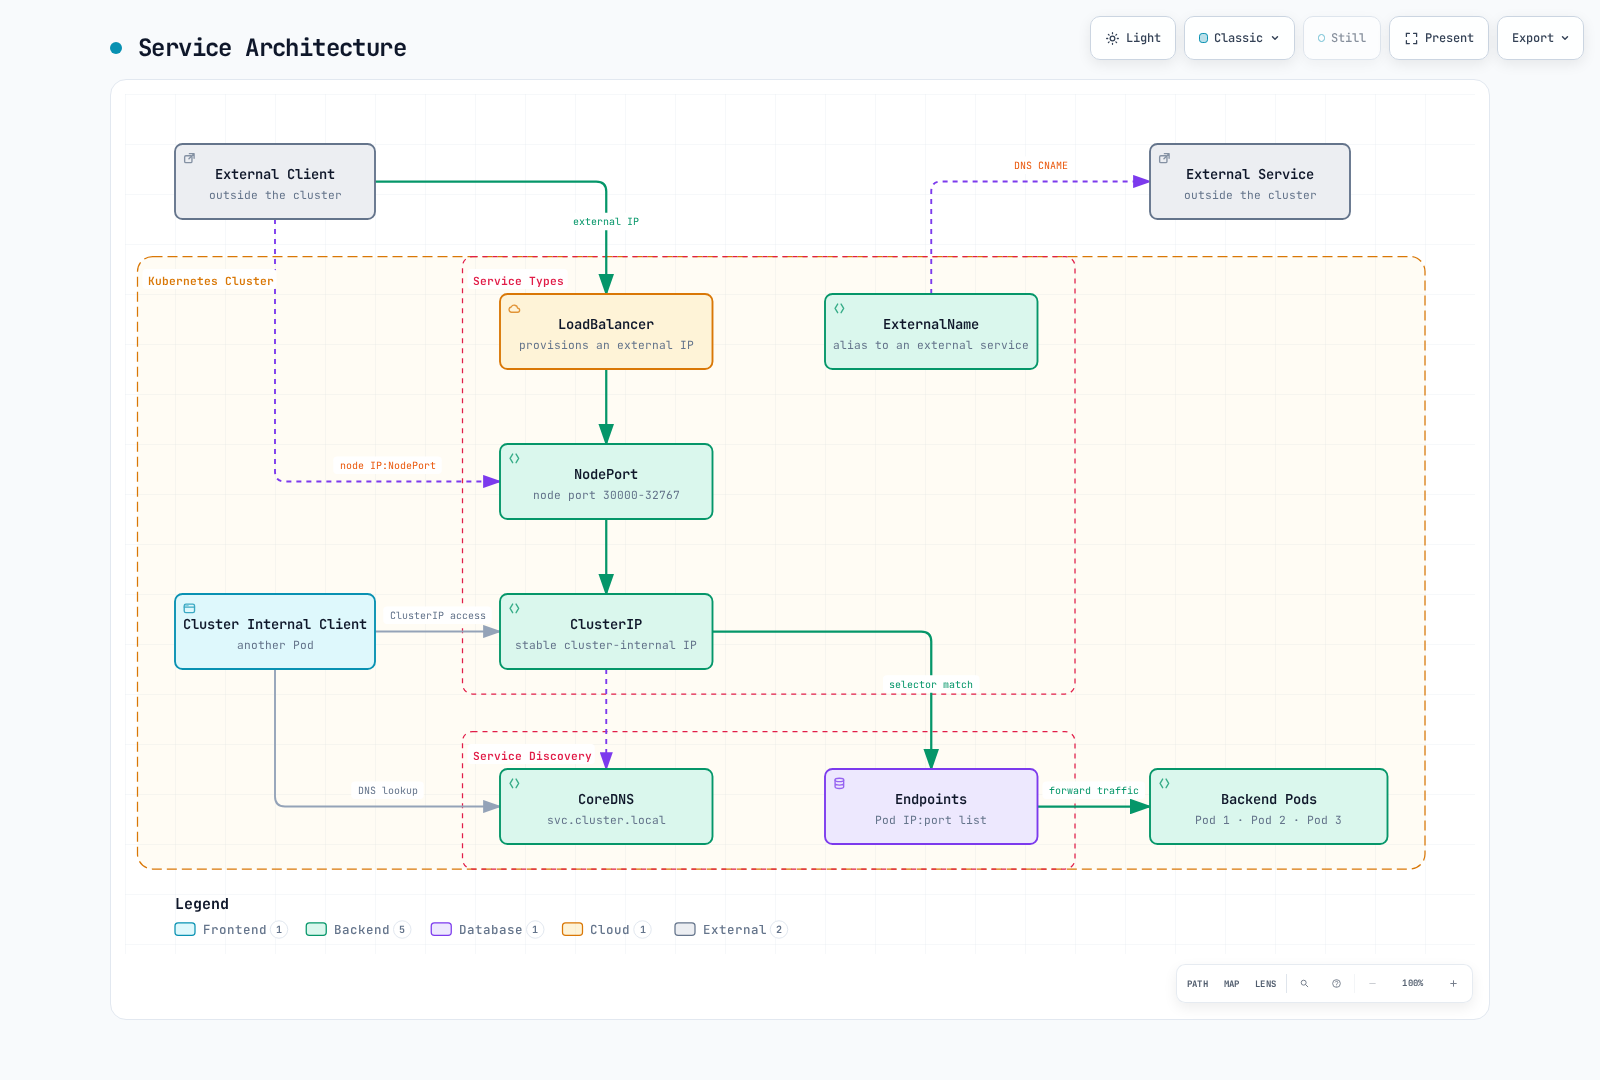Viewport: 1600px width, 1080px height.
Task: Open the Classic style dropdown
Action: point(1239,38)
